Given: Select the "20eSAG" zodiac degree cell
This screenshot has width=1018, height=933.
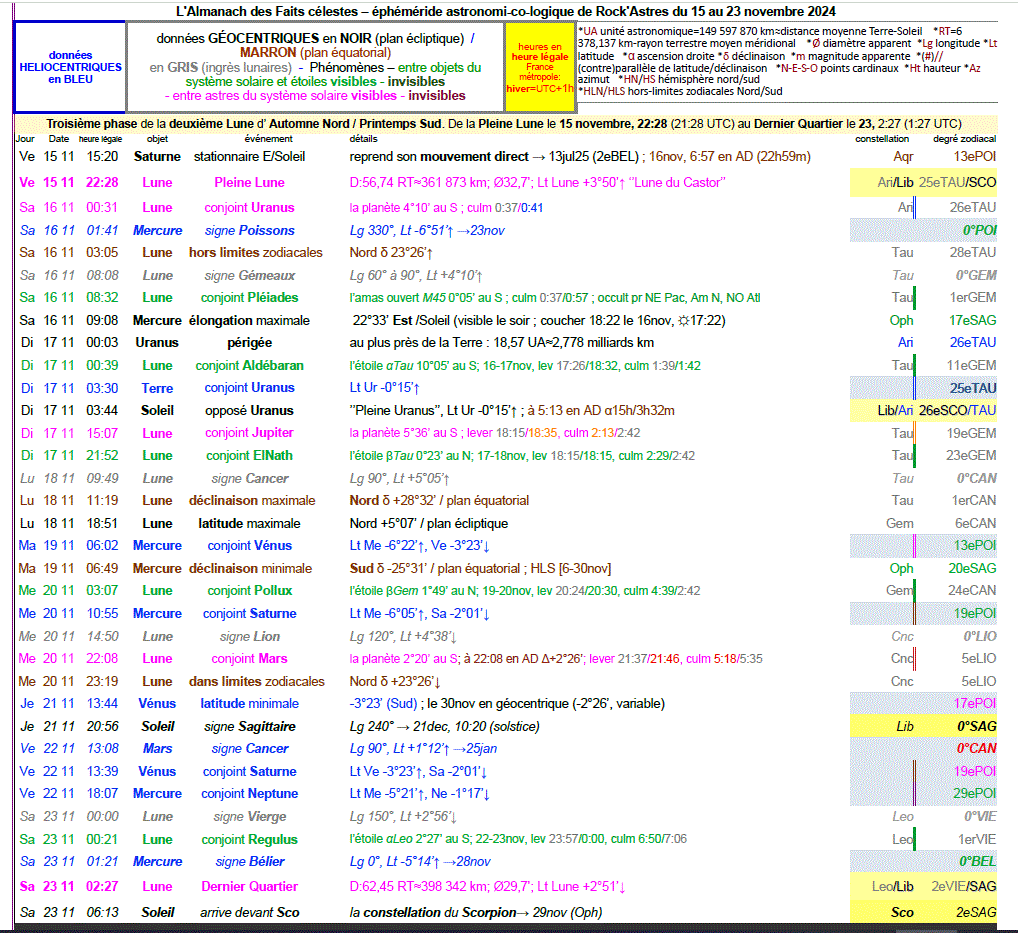Looking at the screenshot, I should [x=972, y=569].
